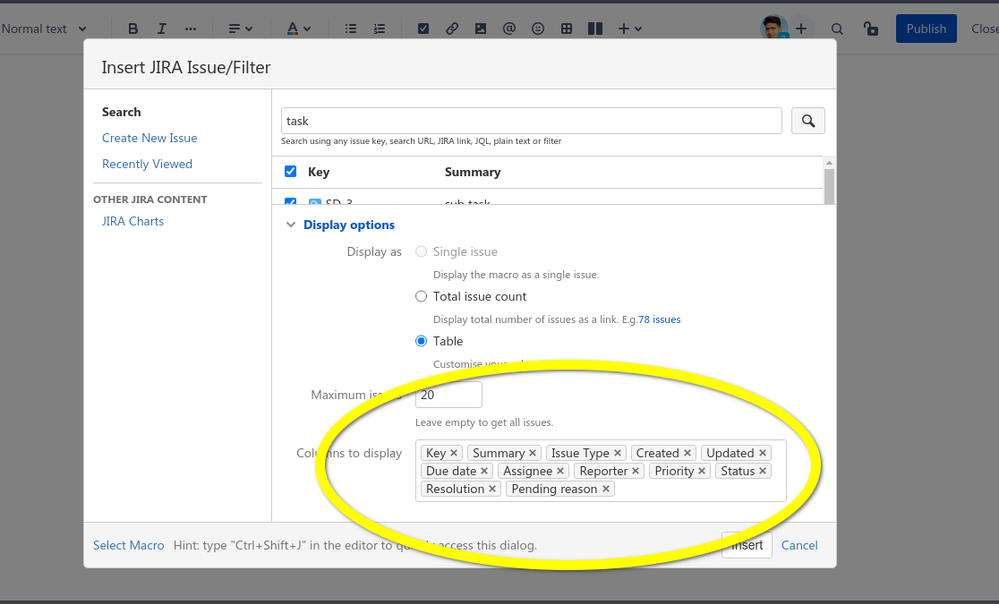Image resolution: width=999 pixels, height=604 pixels.
Task: Open Recently Viewed panel
Action: pyautogui.click(x=147, y=164)
